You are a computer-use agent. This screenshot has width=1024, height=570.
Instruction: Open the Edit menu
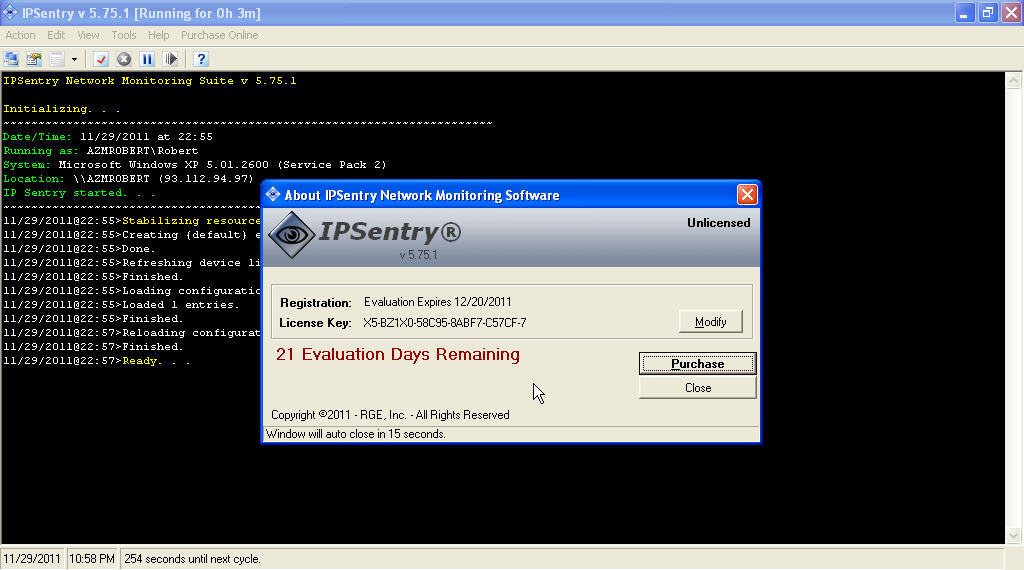pos(56,35)
